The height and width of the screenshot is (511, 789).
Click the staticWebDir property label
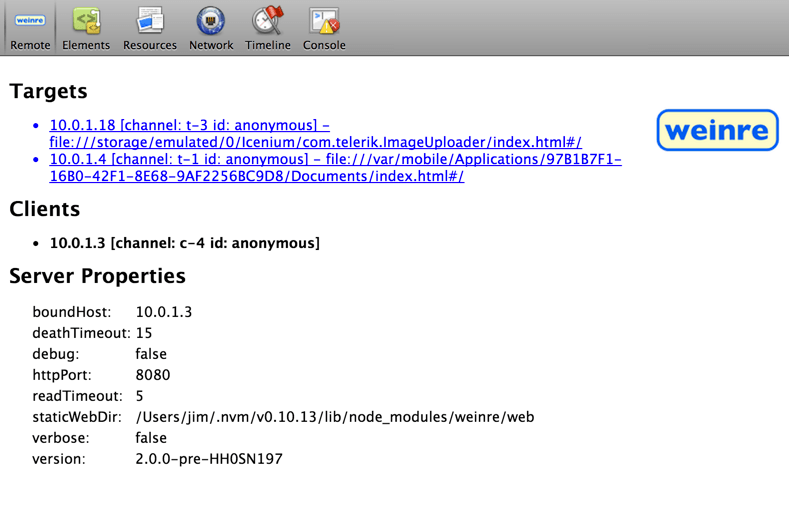[x=77, y=417]
